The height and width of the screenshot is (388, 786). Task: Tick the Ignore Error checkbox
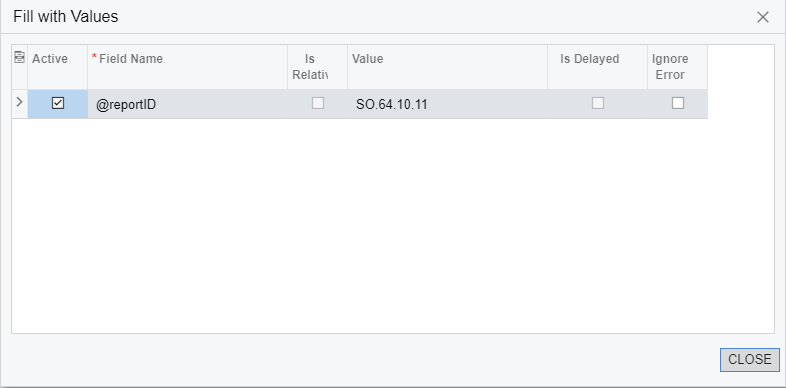tap(678, 103)
